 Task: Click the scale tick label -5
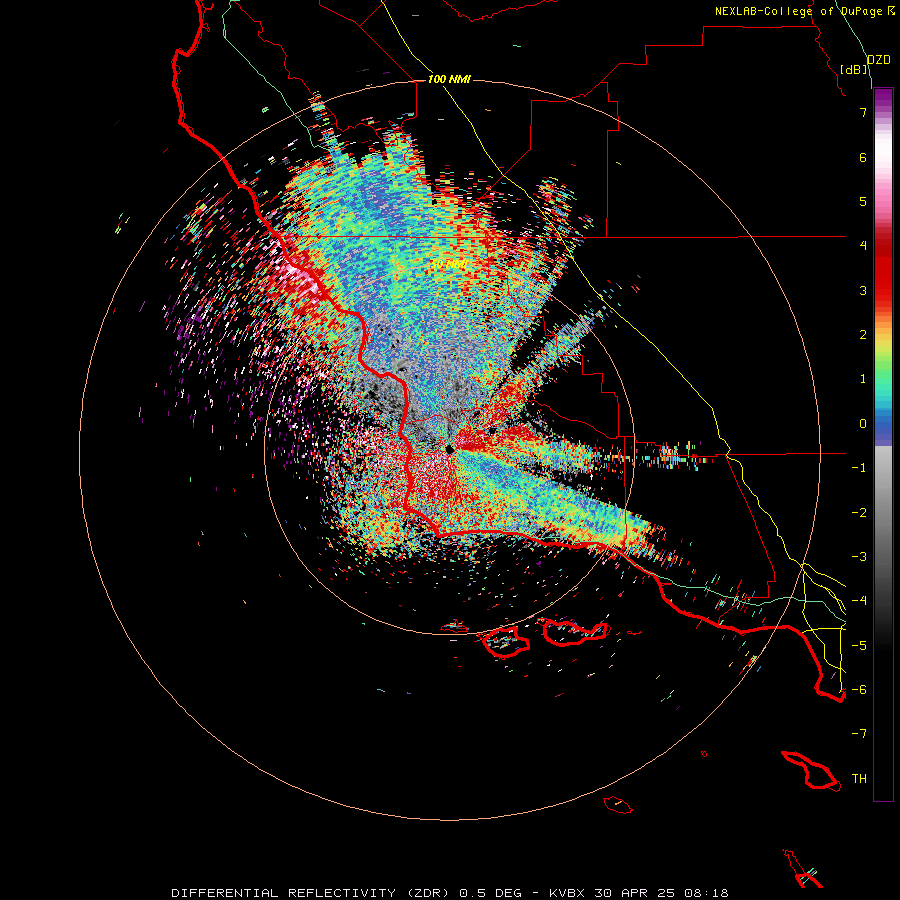point(859,646)
